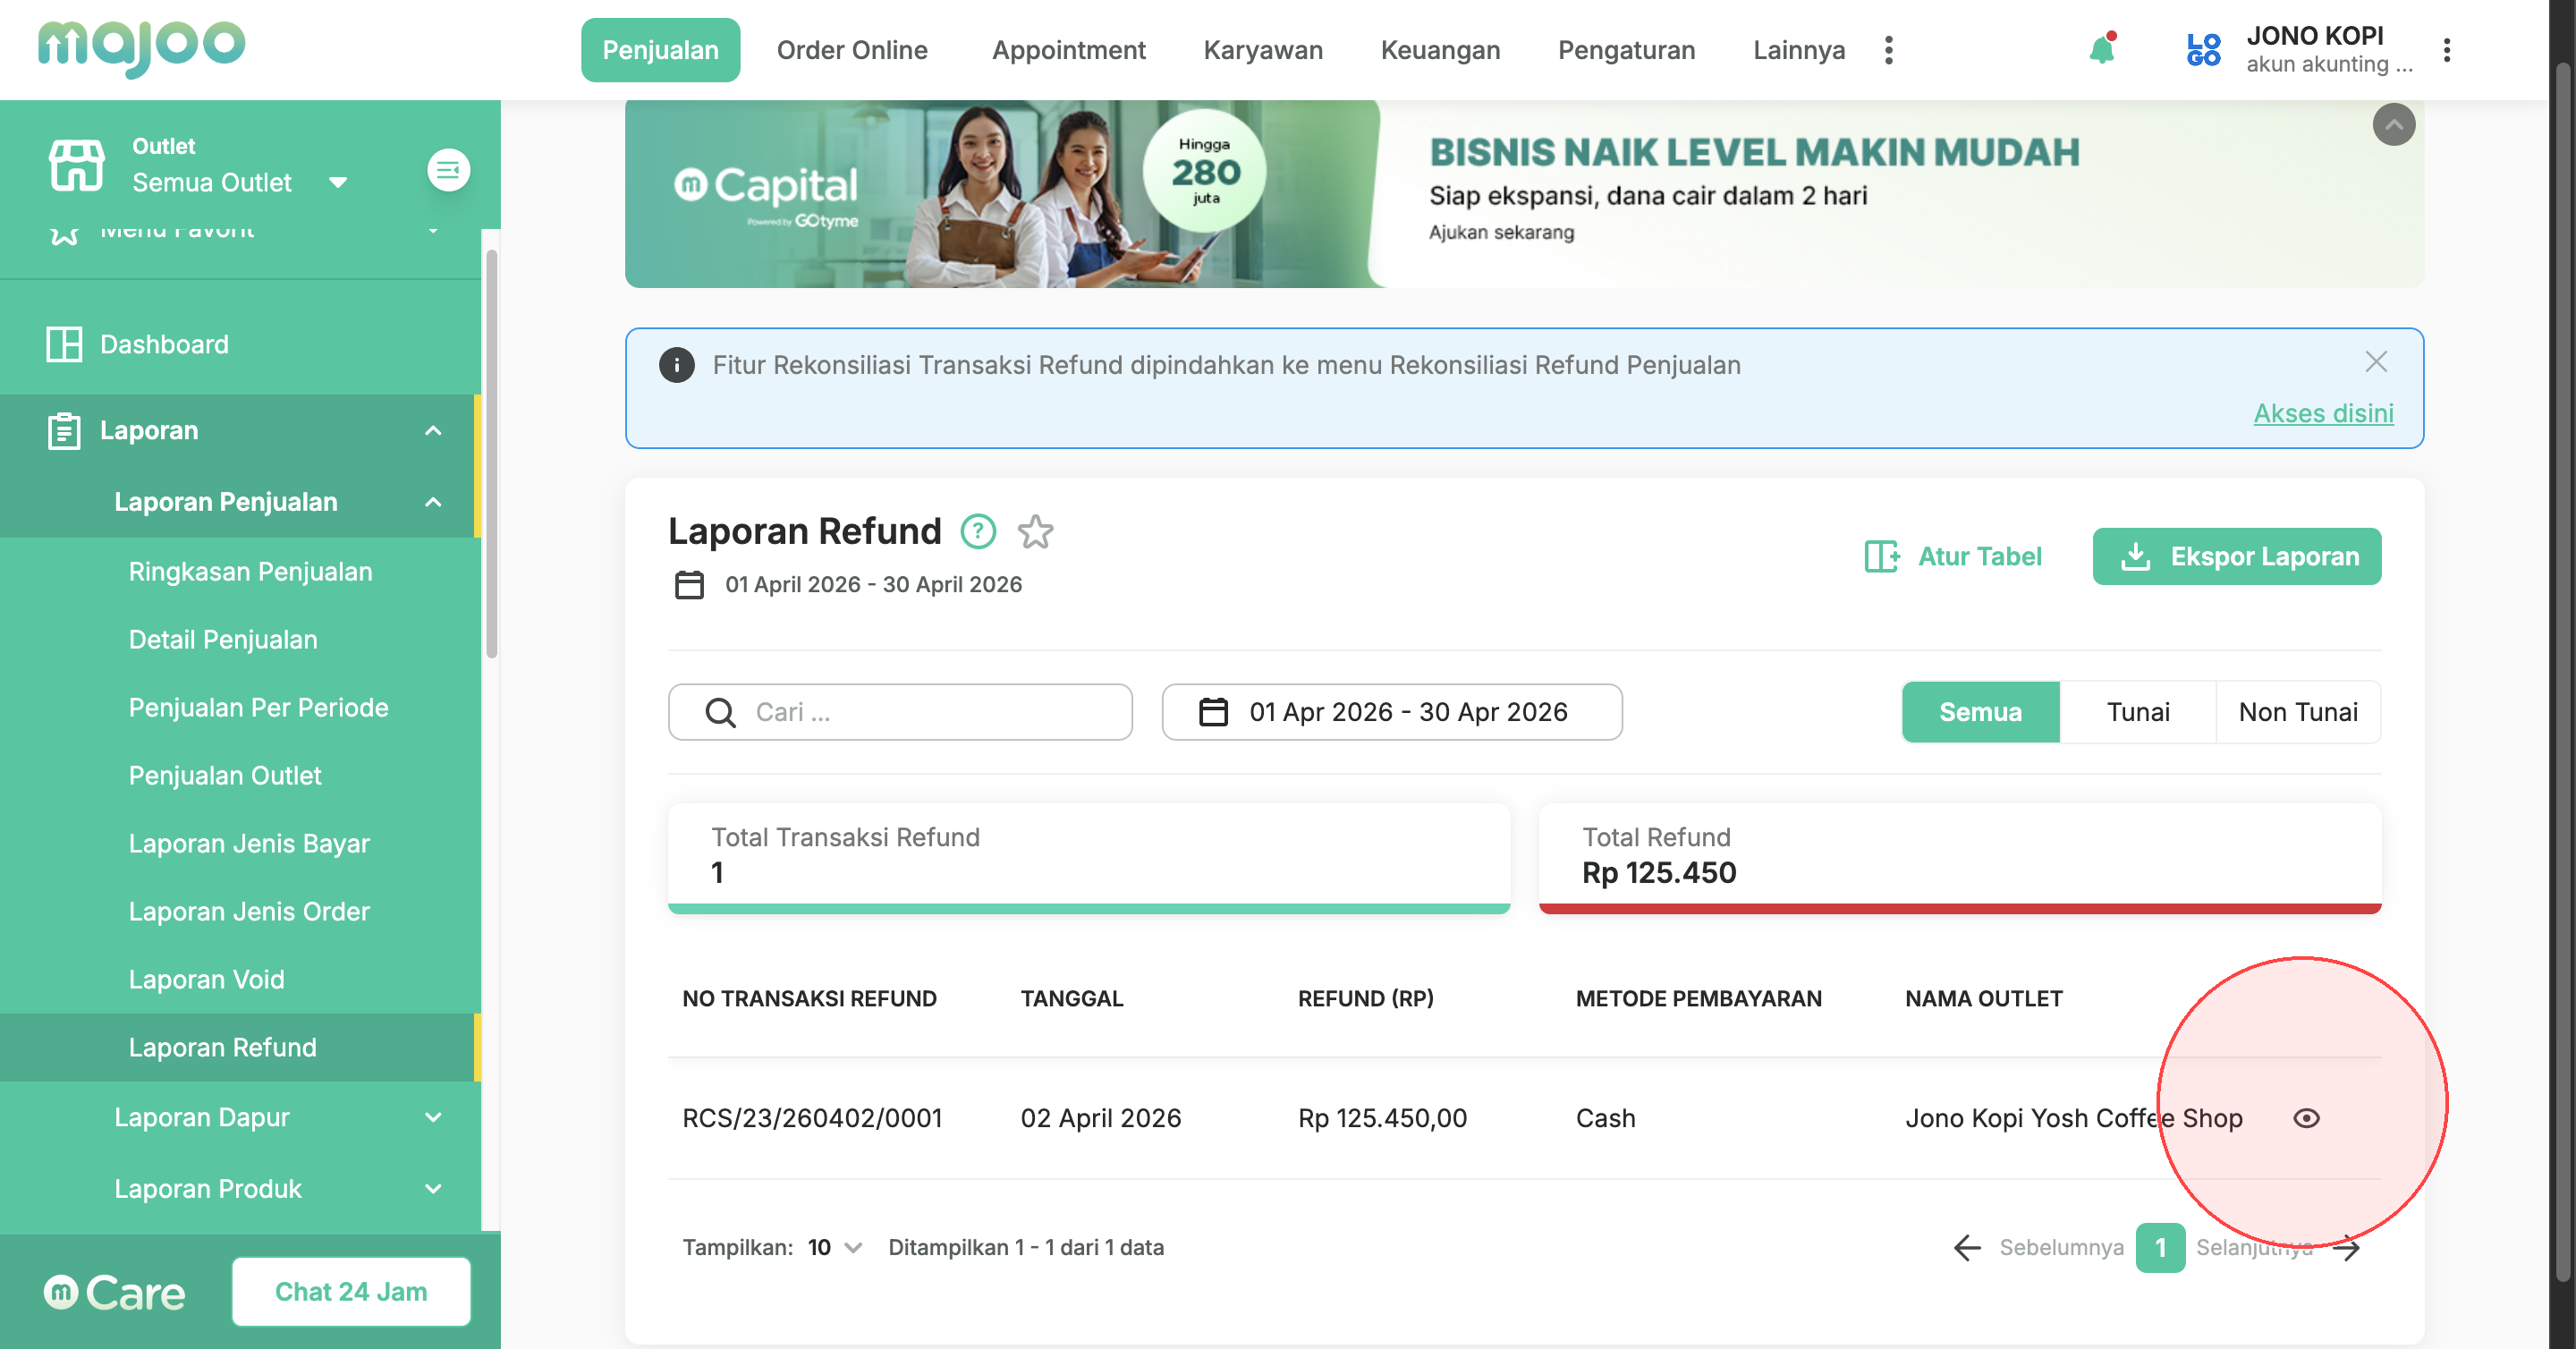The width and height of the screenshot is (2576, 1349).
Task: Change Tampilkan rows per page
Action: [x=835, y=1247]
